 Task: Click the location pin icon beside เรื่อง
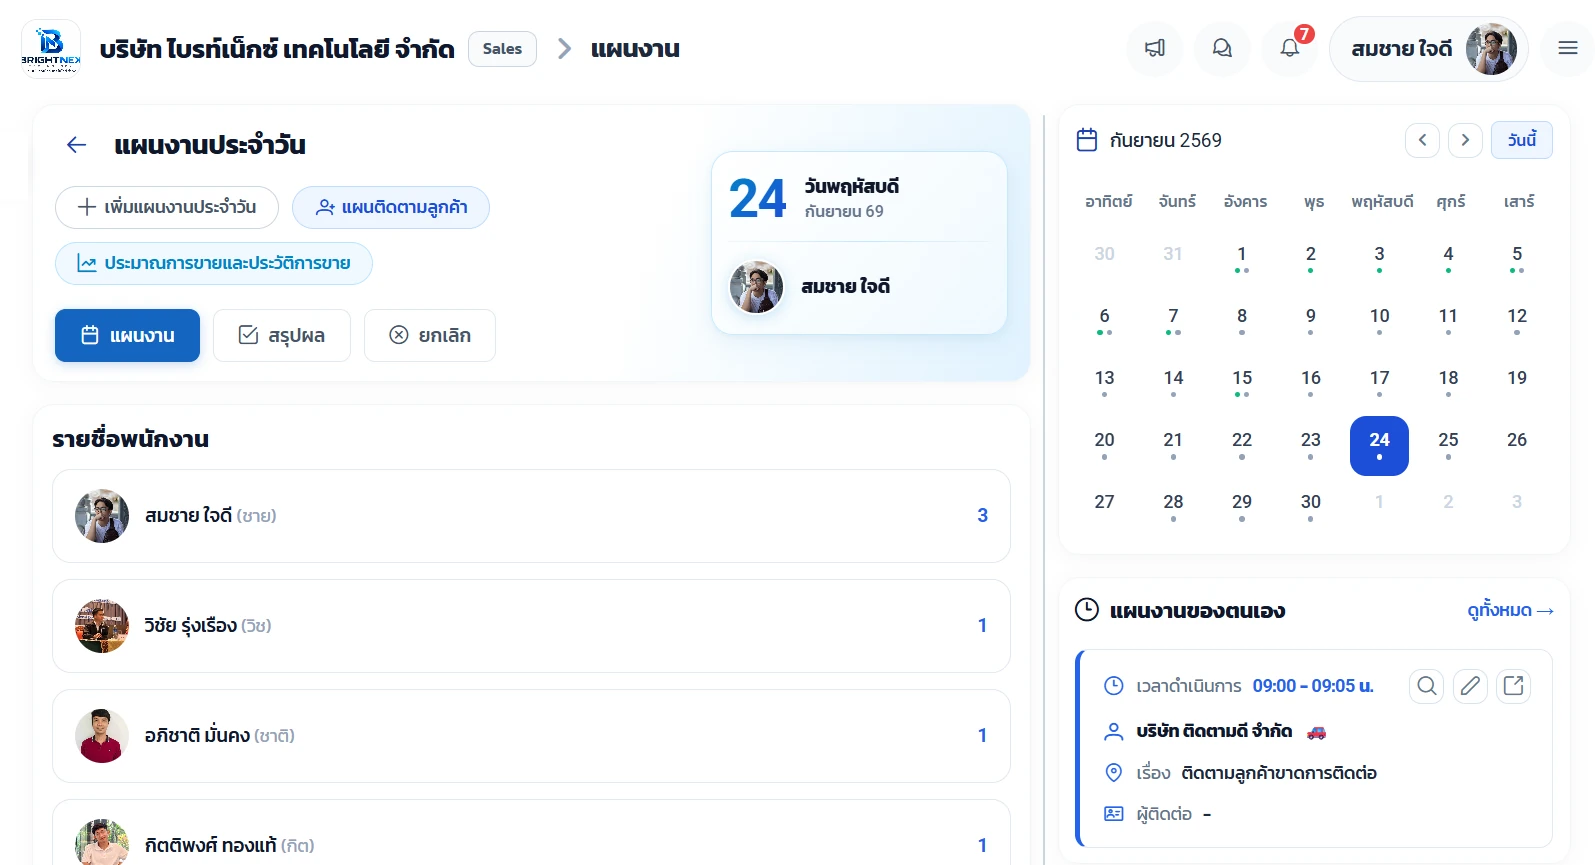(x=1113, y=773)
